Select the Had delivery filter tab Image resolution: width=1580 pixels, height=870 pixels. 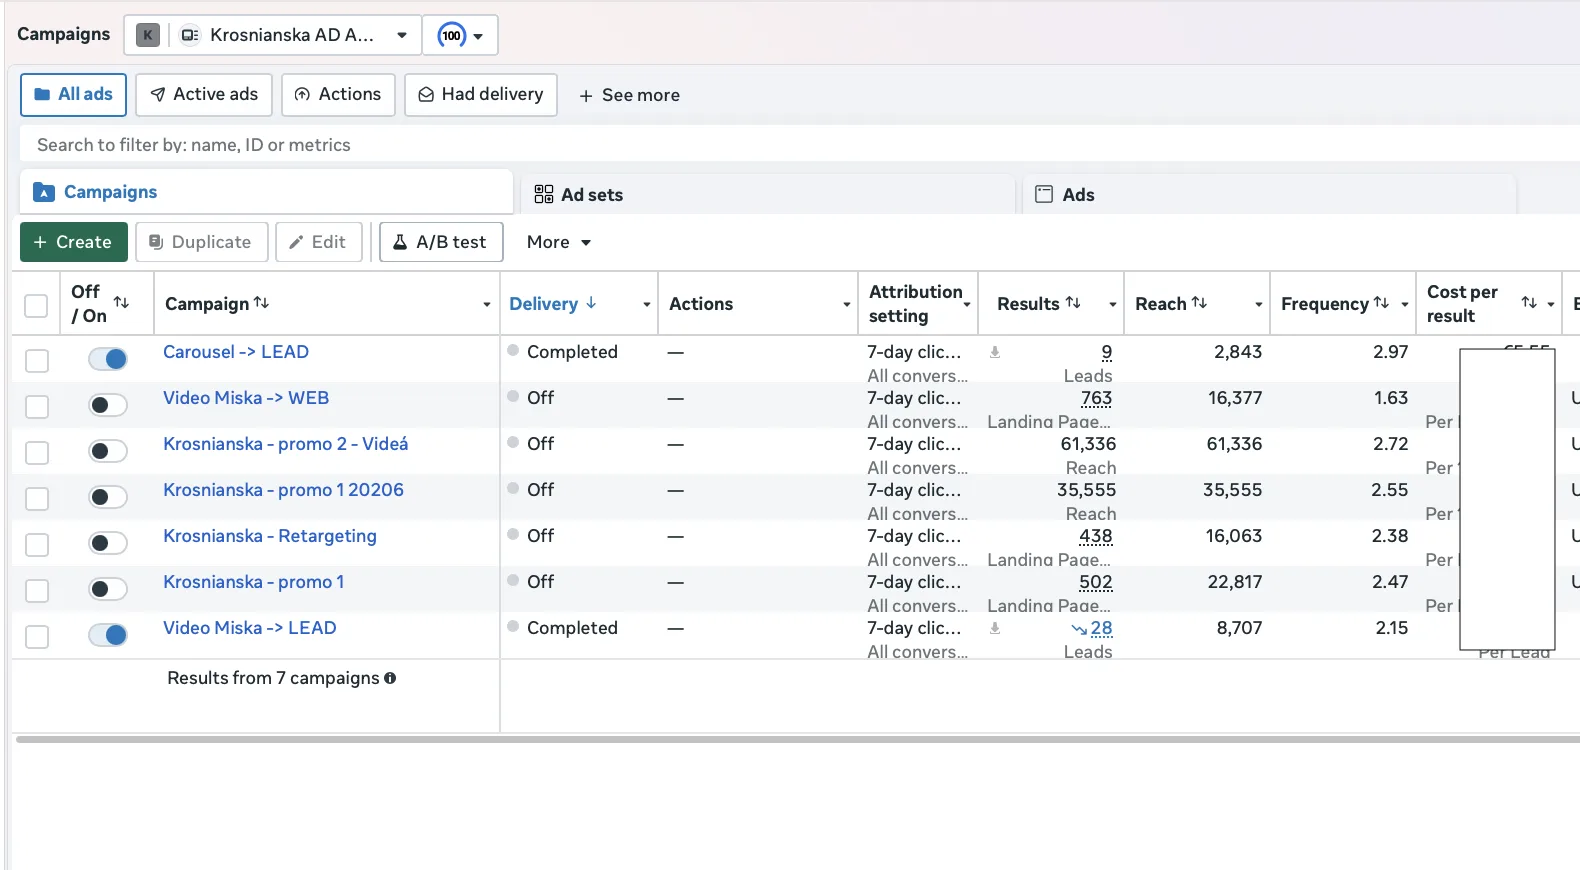481,95
